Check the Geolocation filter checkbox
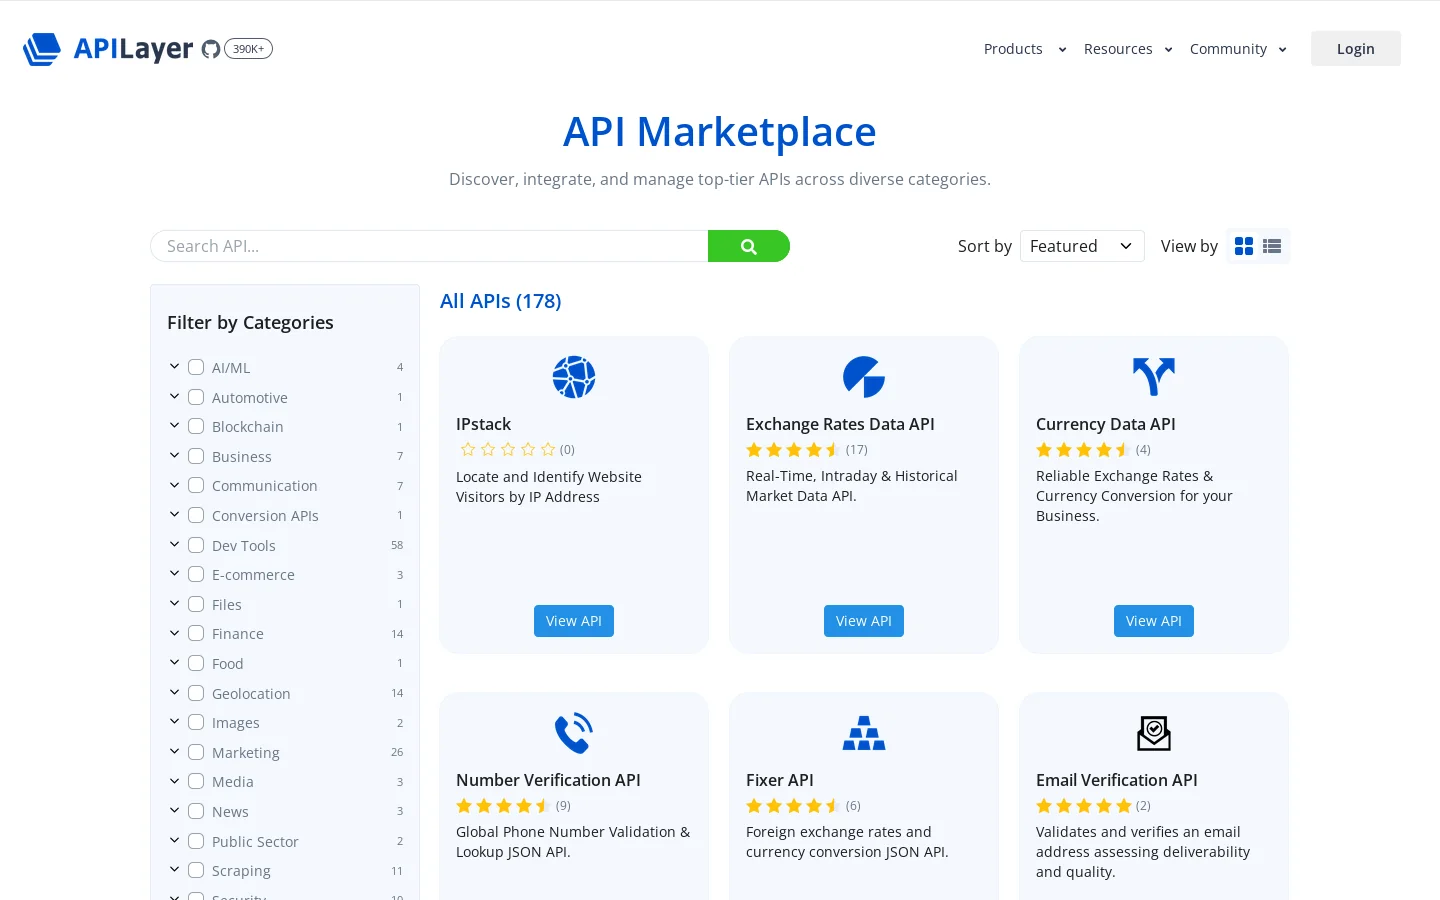Screen dimensions: 1440x900 (x=196, y=693)
